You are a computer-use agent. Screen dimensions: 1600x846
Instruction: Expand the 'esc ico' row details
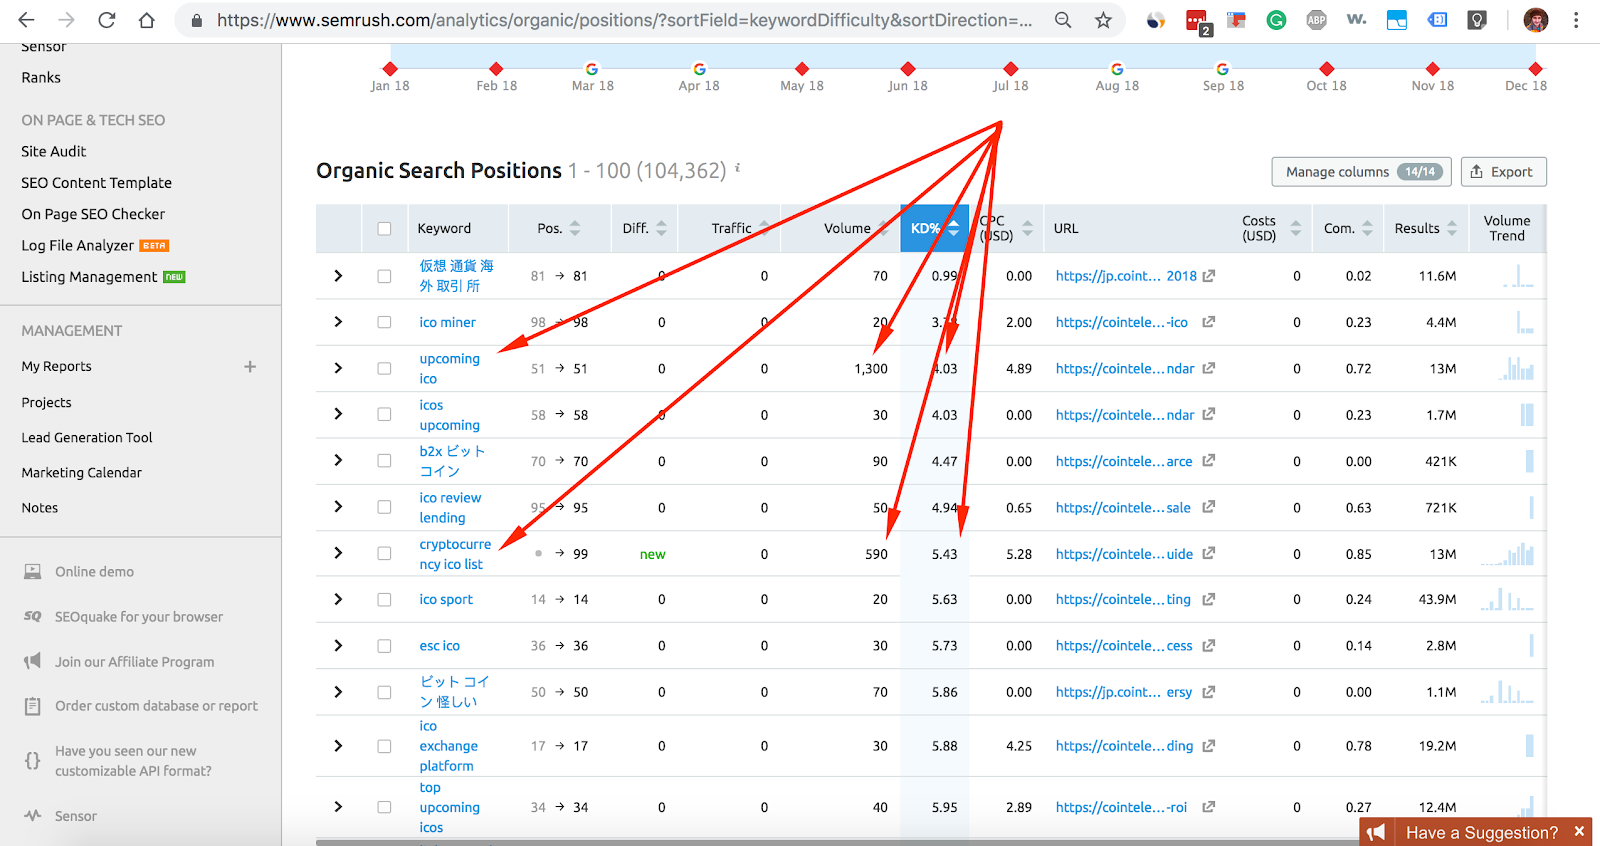[338, 645]
